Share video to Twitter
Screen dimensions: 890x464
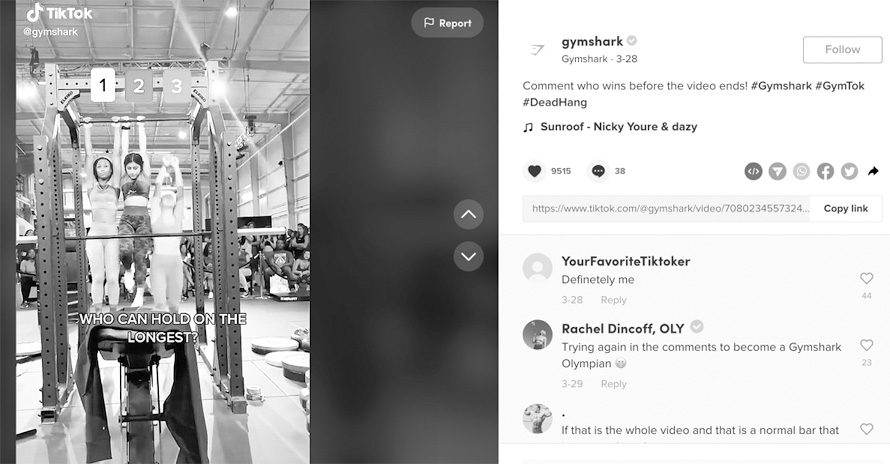pyautogui.click(x=849, y=171)
